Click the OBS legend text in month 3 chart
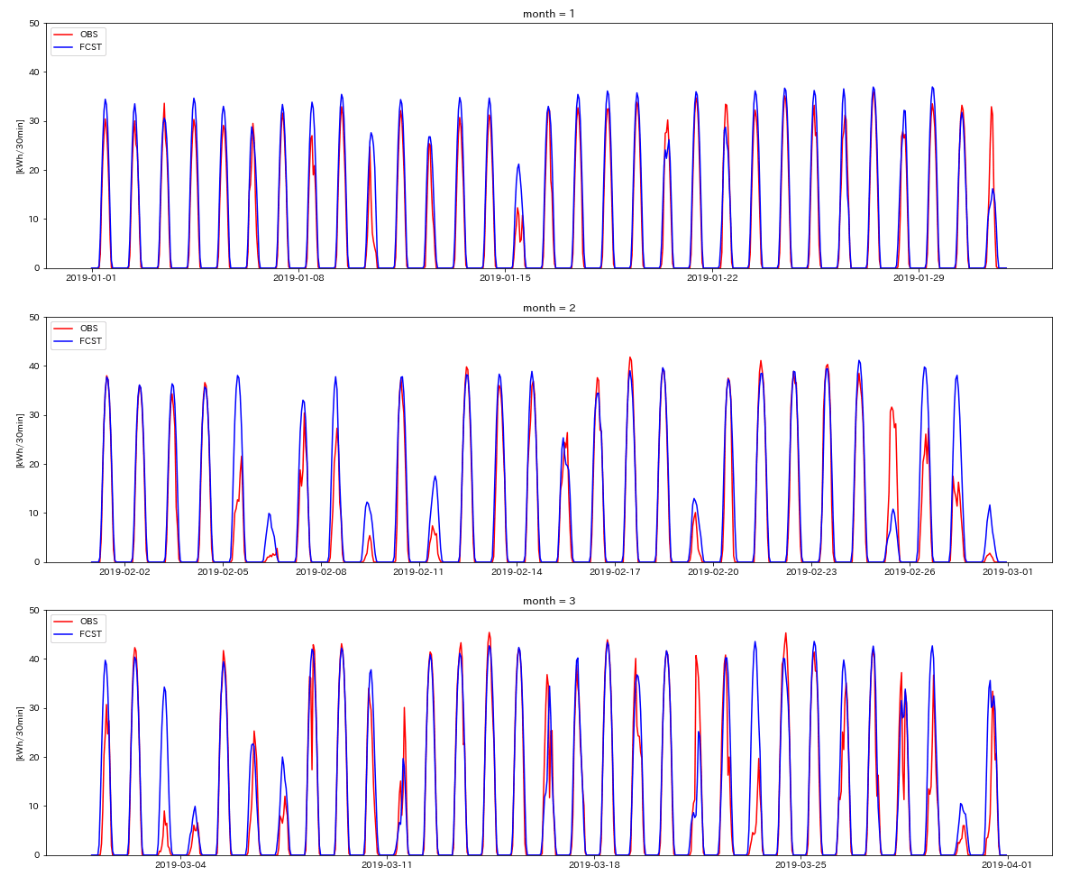The image size is (1073, 881). (89, 621)
